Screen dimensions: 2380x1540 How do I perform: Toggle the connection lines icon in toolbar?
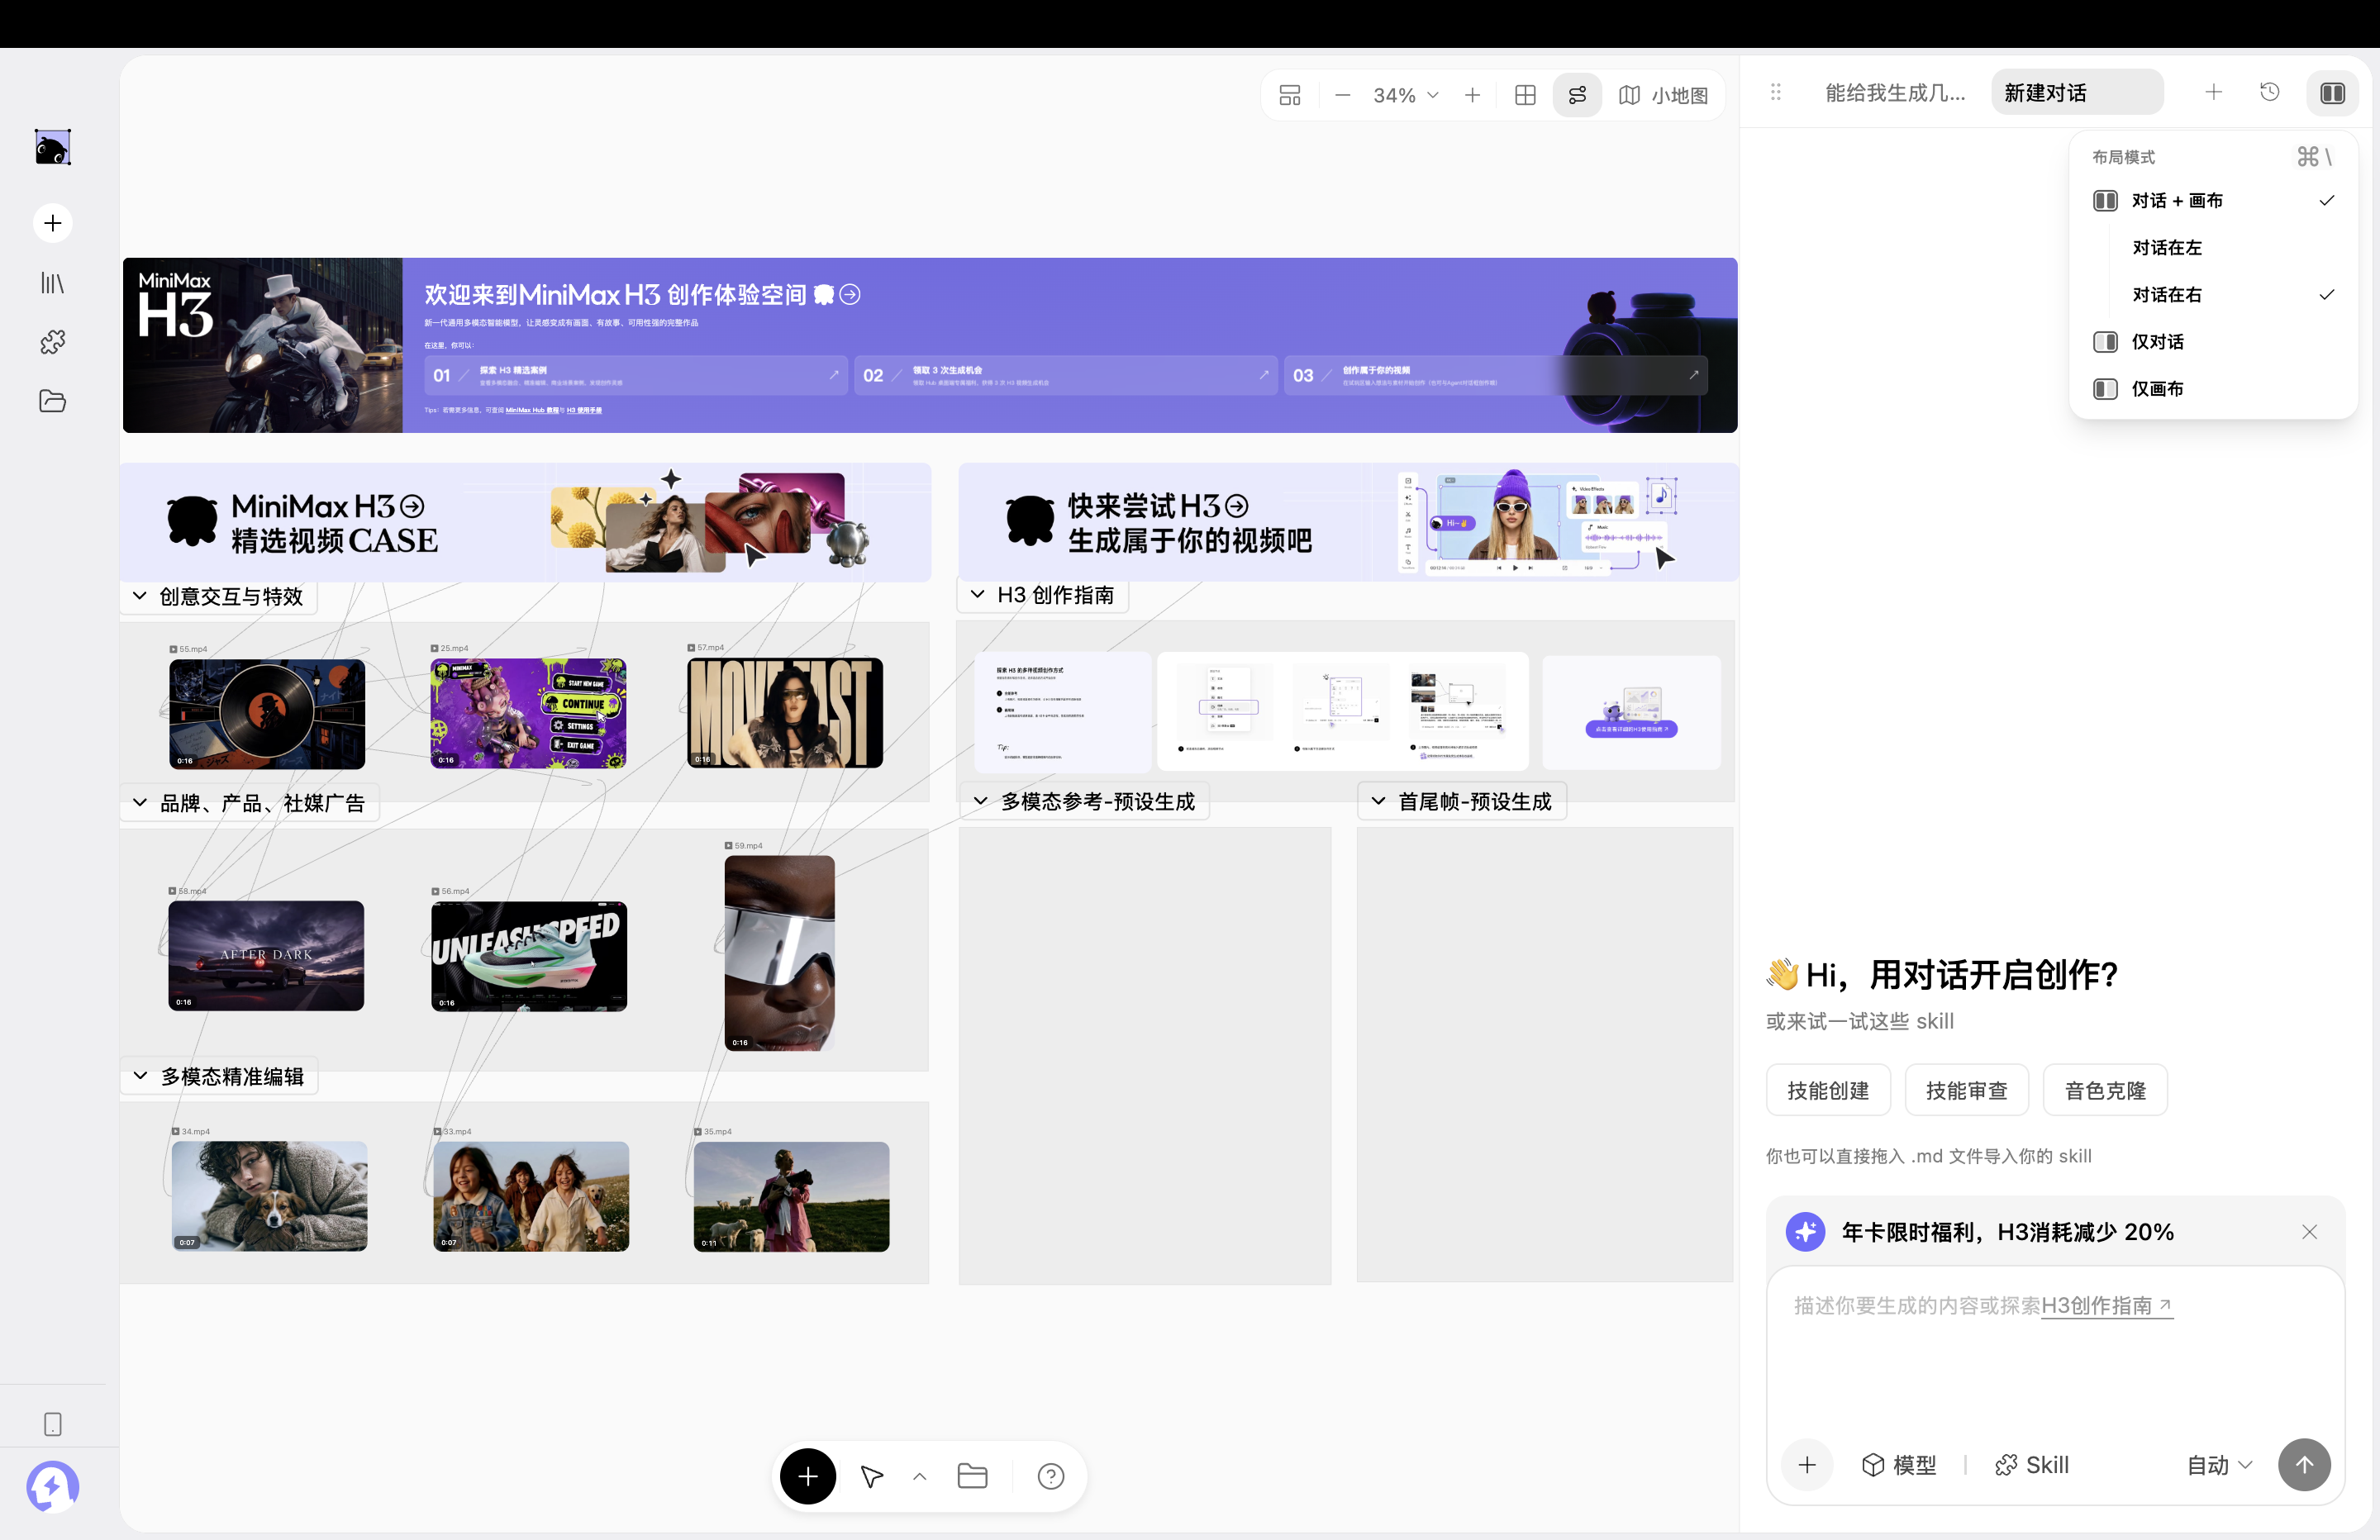[1577, 95]
